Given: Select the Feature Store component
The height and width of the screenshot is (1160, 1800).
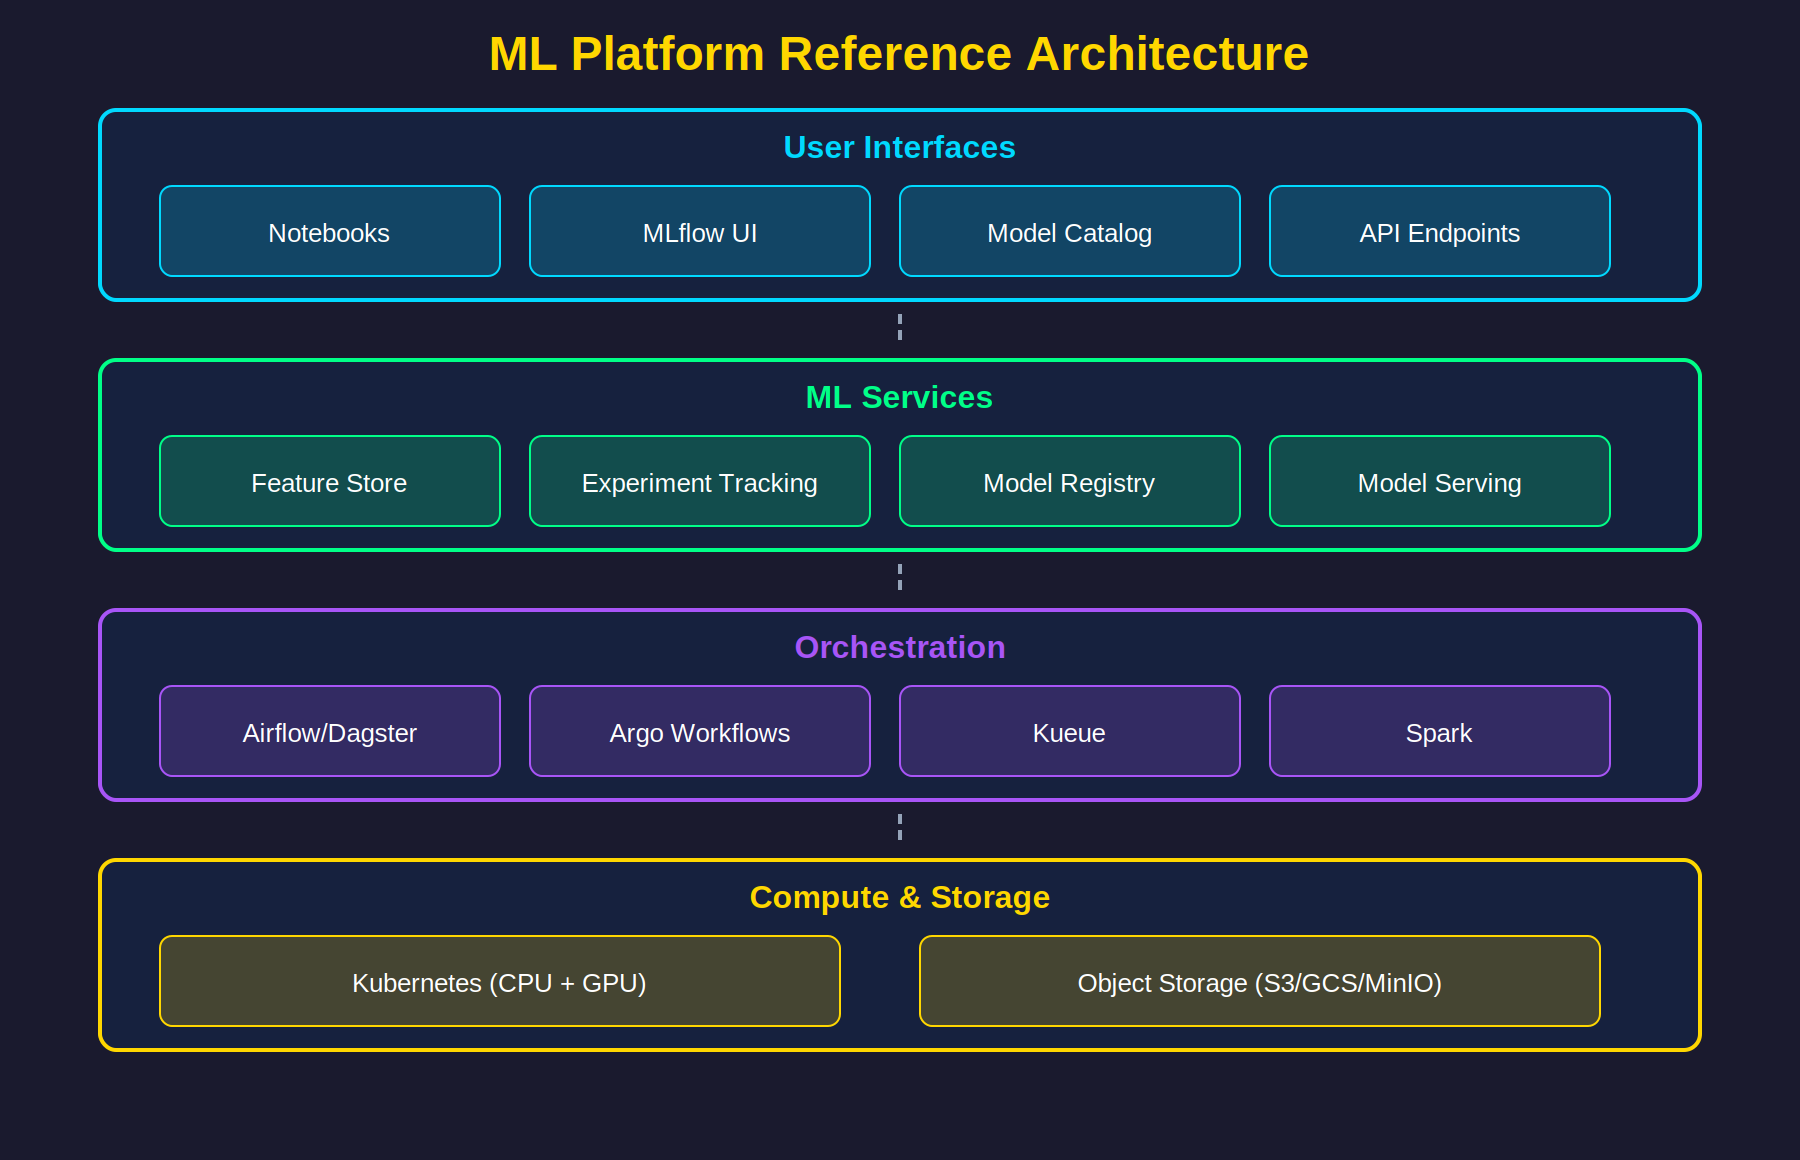Looking at the screenshot, I should click(x=329, y=481).
